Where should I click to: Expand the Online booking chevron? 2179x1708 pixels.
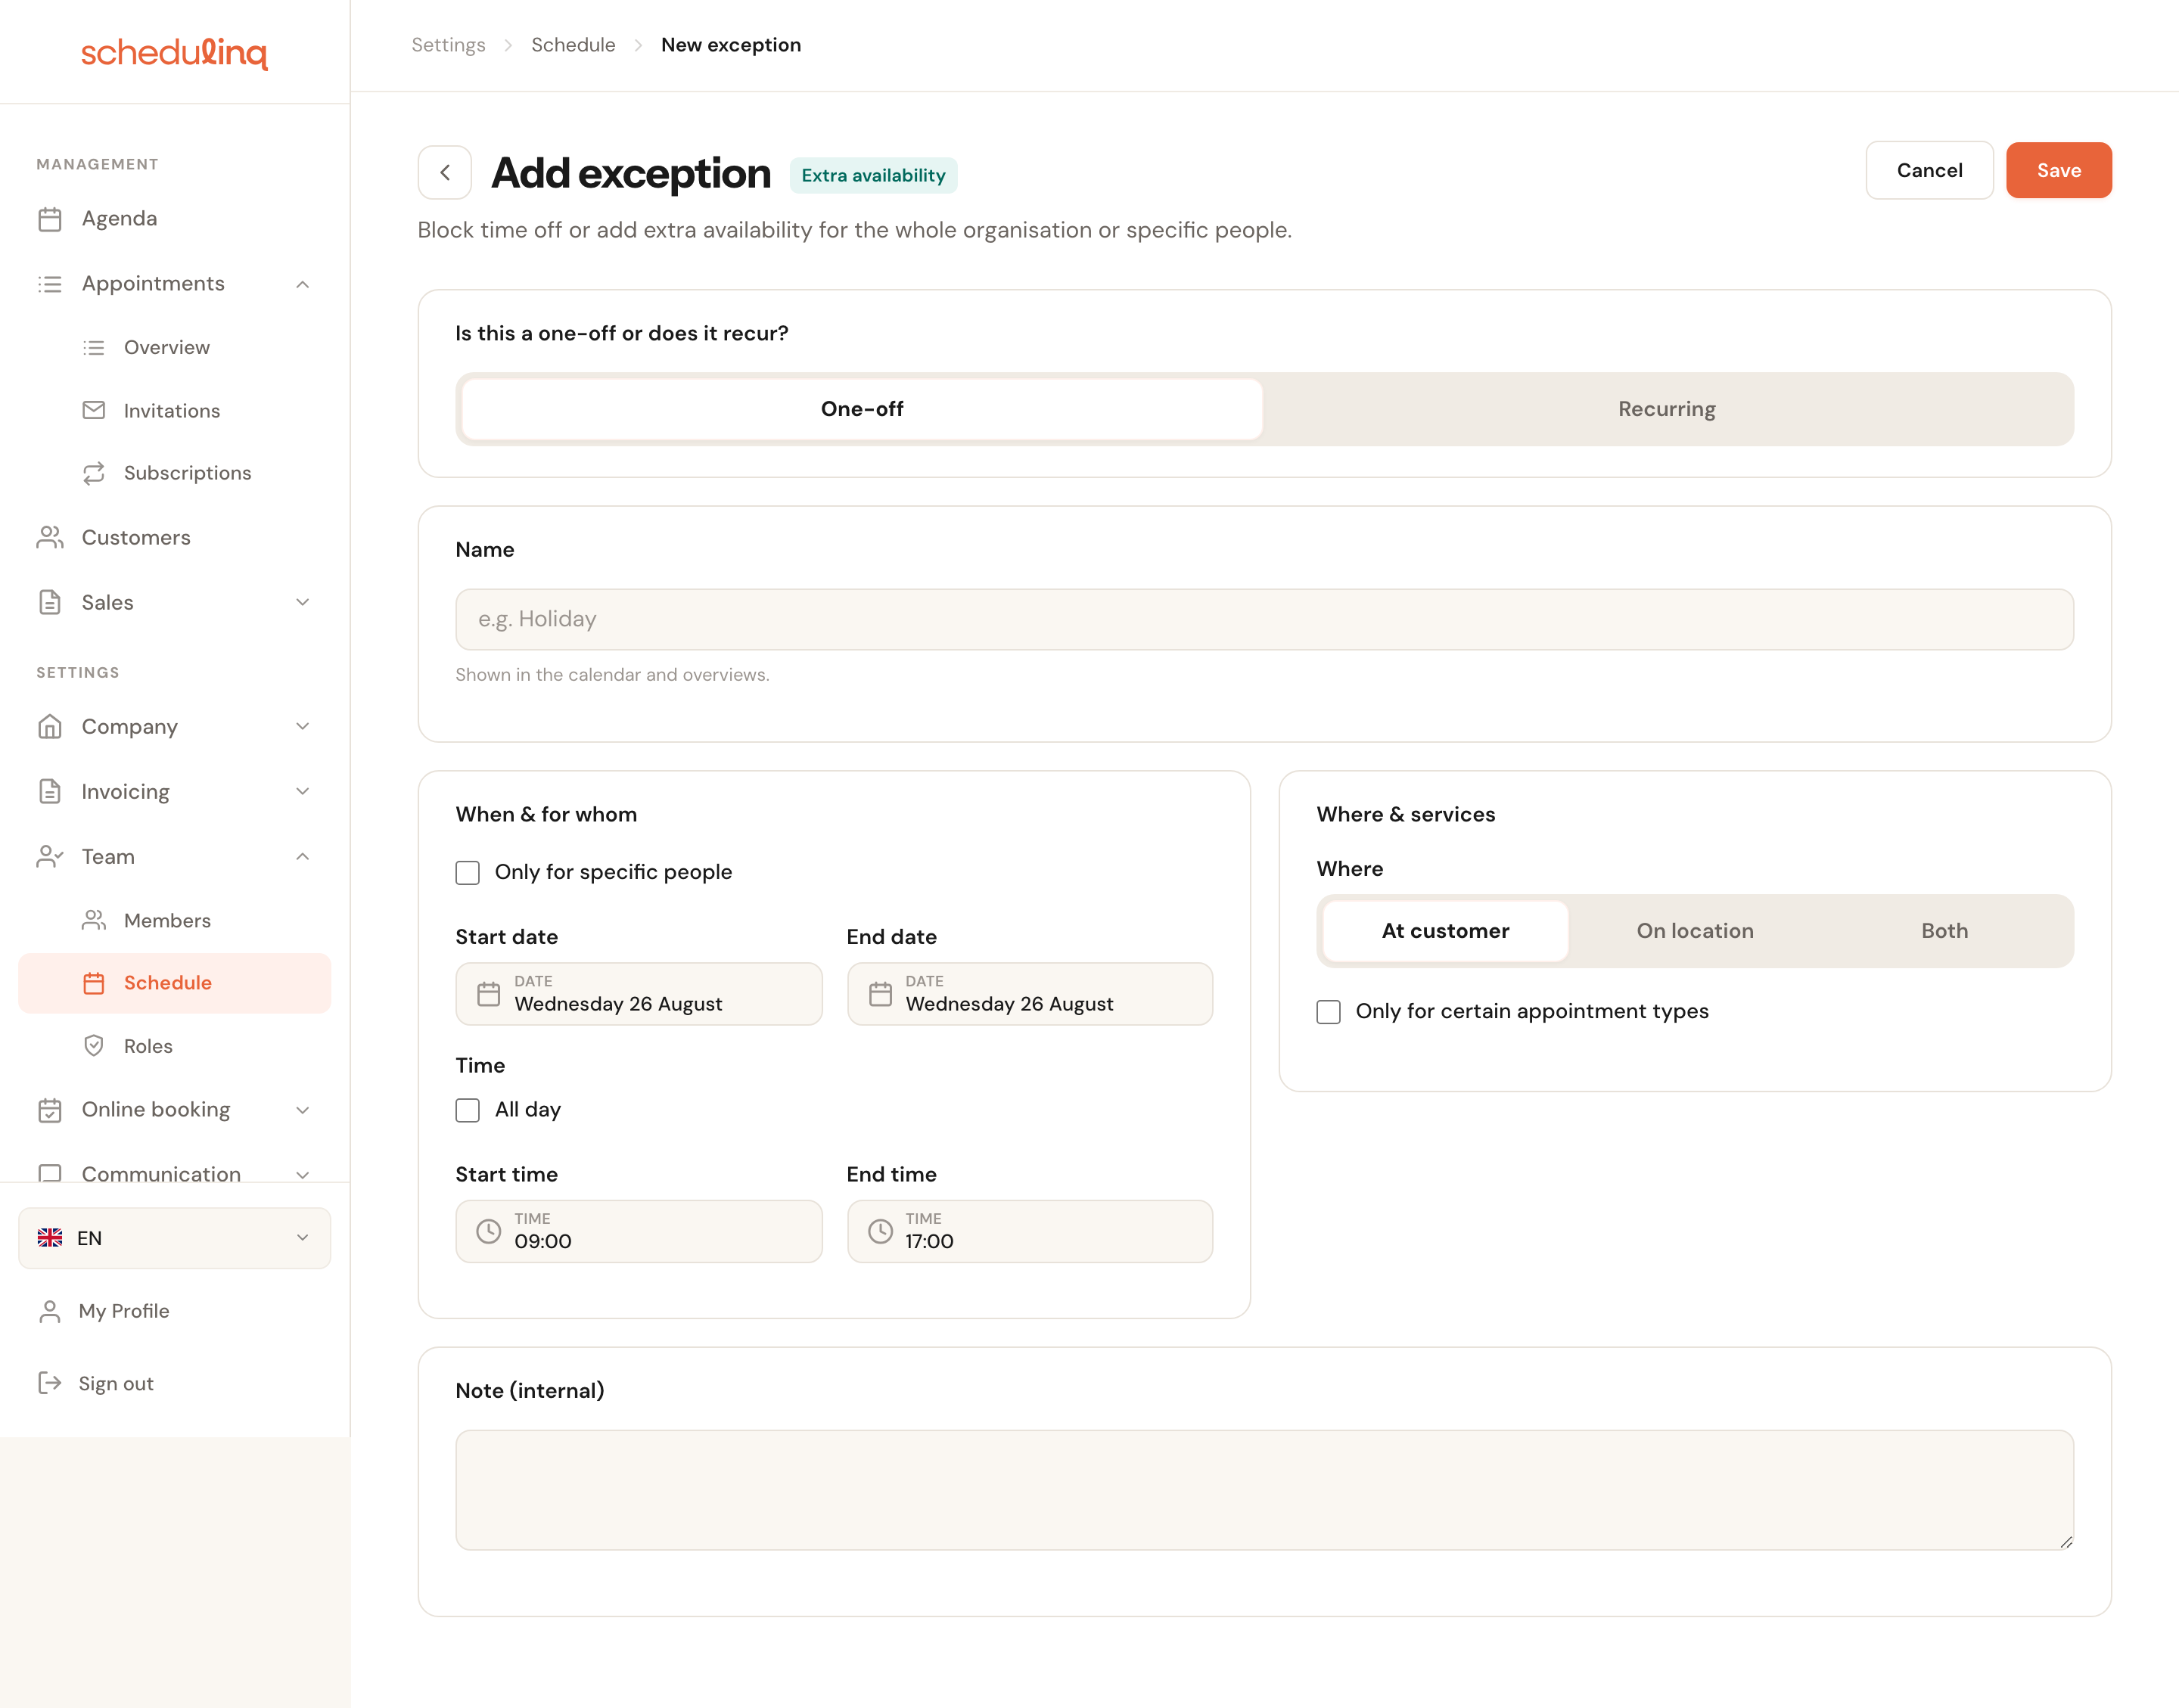click(x=303, y=1110)
